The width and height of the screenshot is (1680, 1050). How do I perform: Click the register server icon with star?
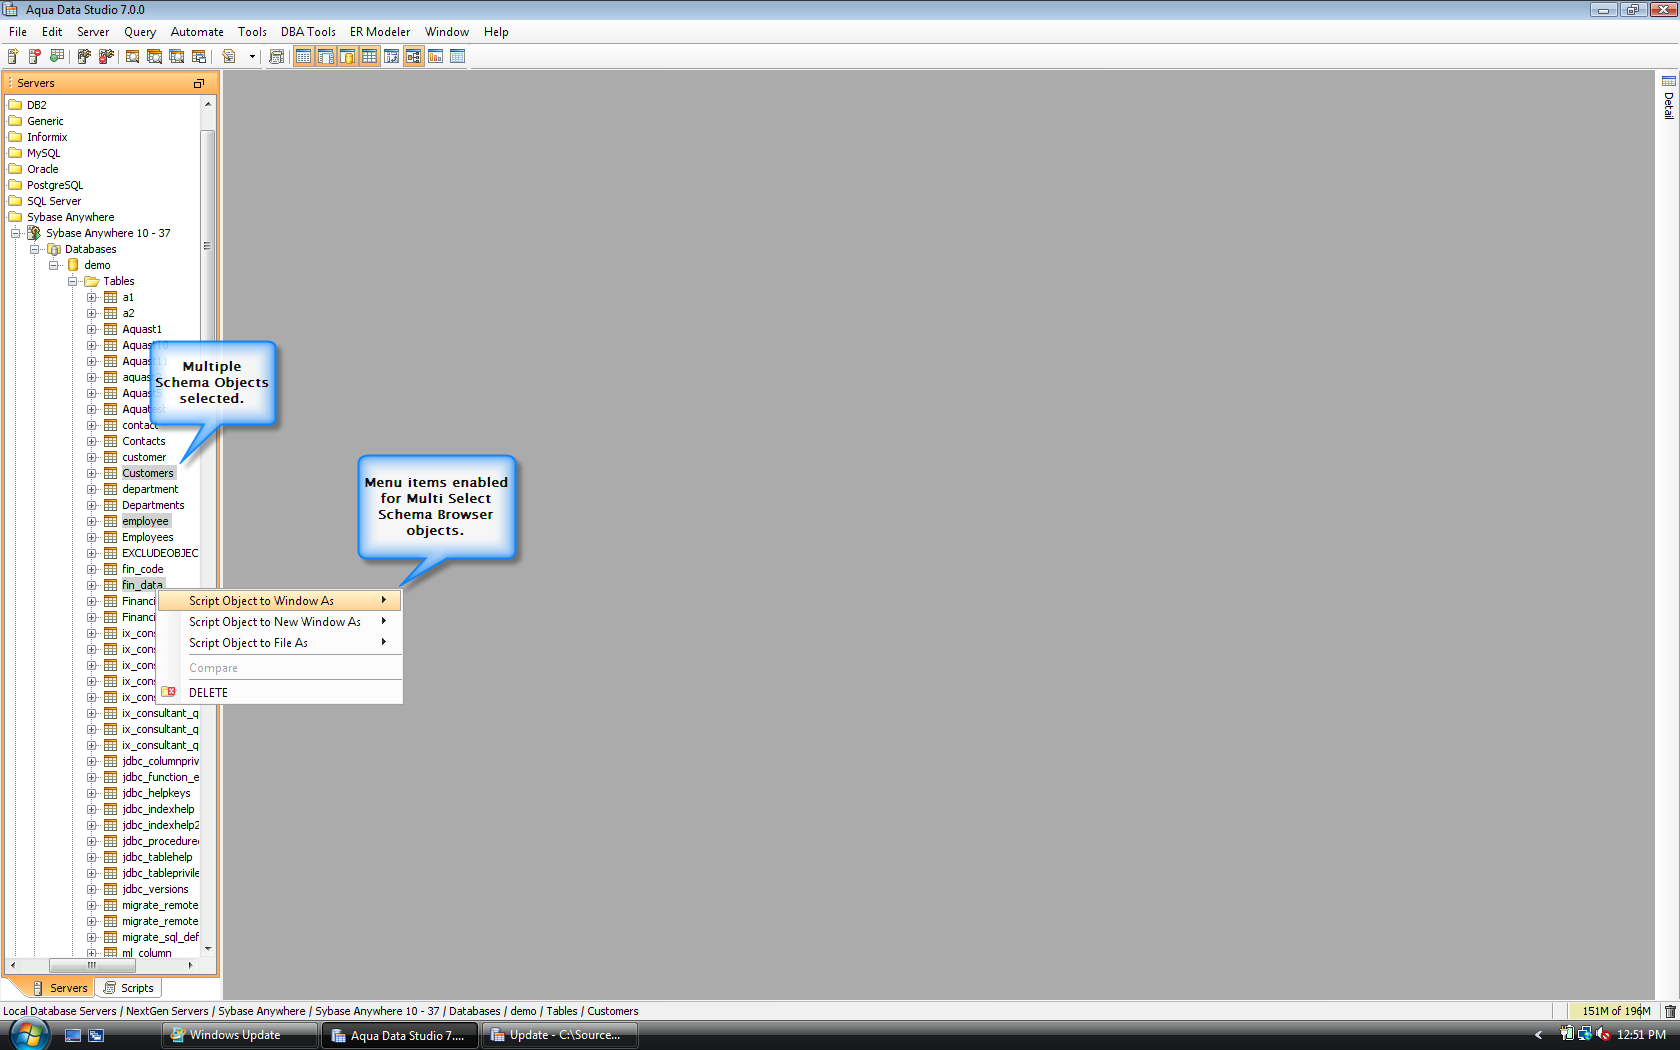(x=13, y=56)
